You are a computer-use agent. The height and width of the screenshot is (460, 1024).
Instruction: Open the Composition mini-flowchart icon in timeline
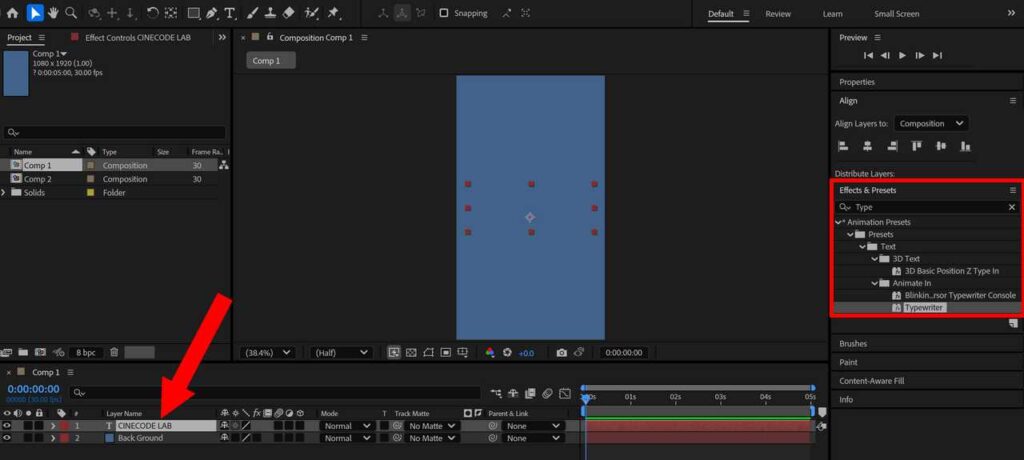pos(496,393)
